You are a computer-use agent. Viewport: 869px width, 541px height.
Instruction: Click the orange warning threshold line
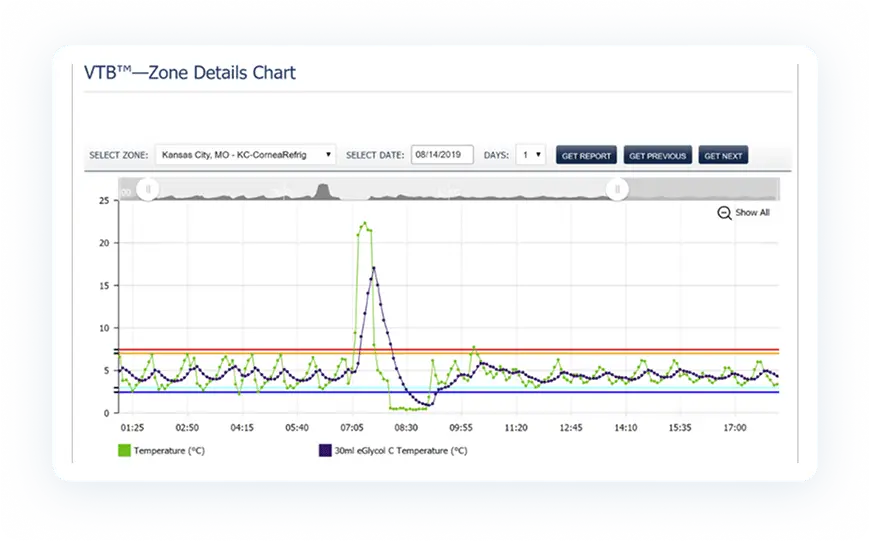click(x=600, y=354)
